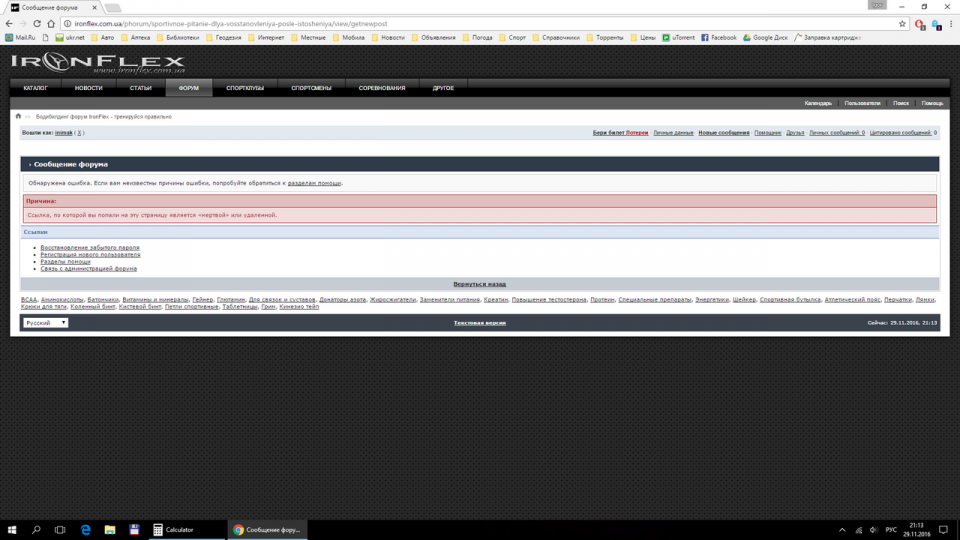Image resolution: width=960 pixels, height=540 pixels.
Task: Open the КАТАЛОГ navigation tab
Action: [x=36, y=88]
